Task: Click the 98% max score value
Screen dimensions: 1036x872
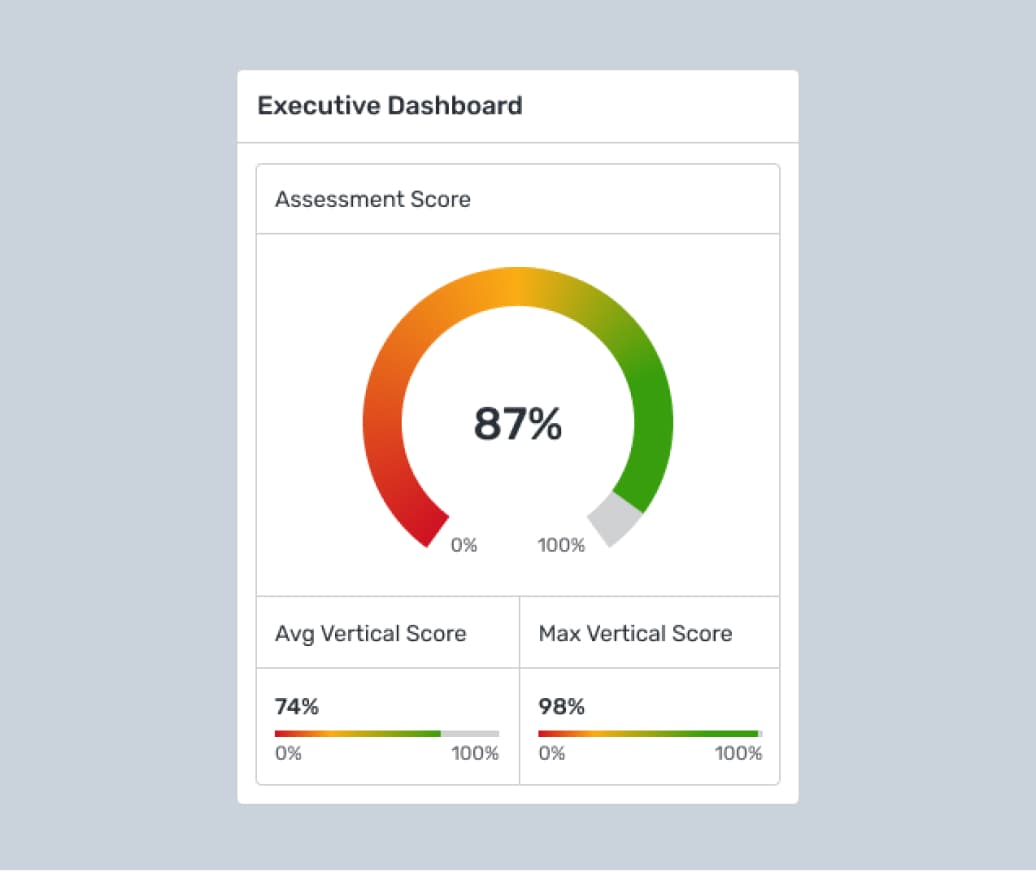Action: pos(561,707)
